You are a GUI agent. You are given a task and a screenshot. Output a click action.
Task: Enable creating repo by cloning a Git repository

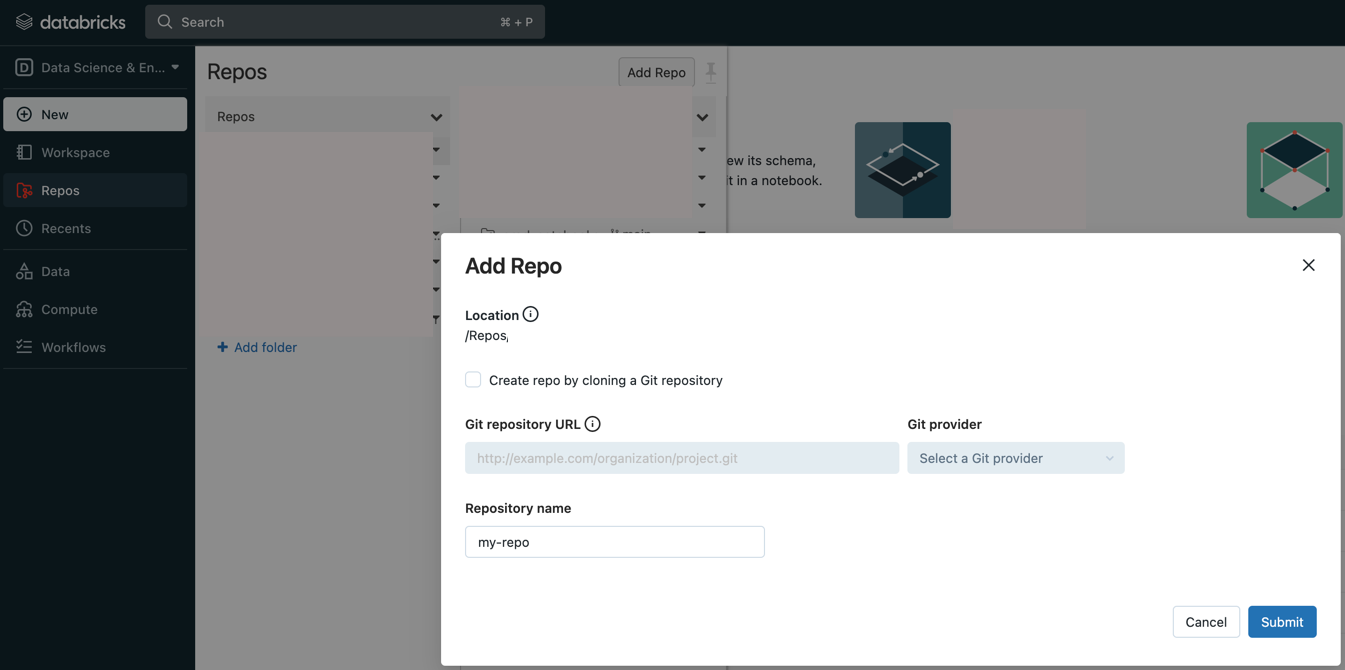pyautogui.click(x=472, y=379)
